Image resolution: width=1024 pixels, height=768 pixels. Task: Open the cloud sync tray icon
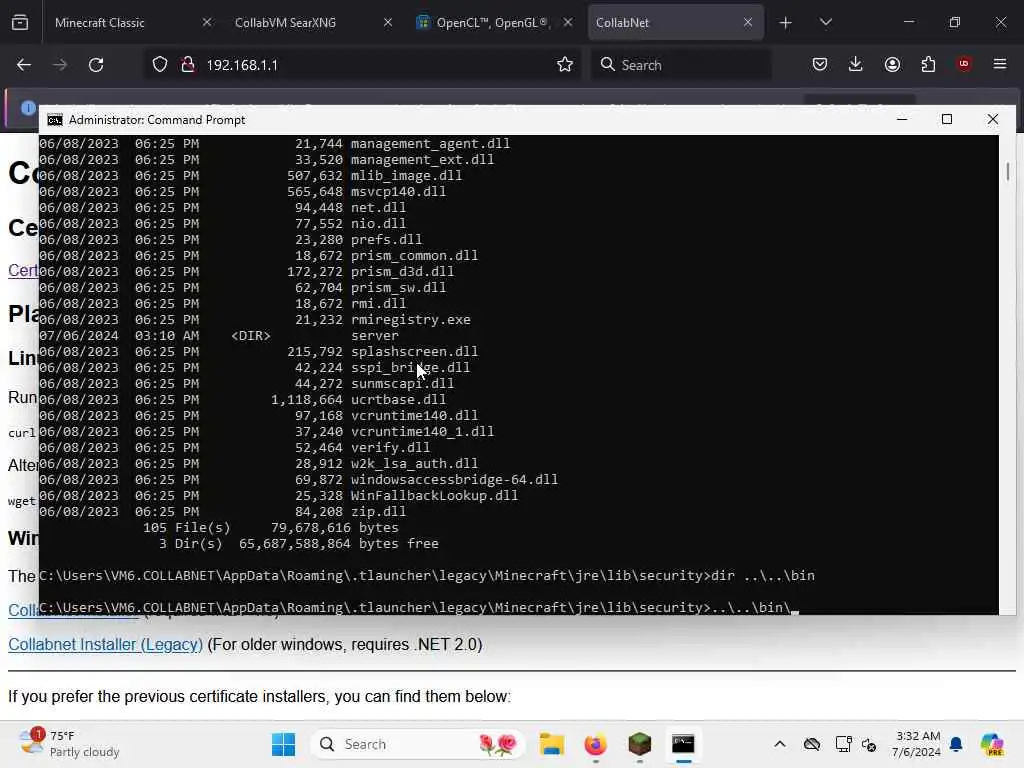point(812,744)
